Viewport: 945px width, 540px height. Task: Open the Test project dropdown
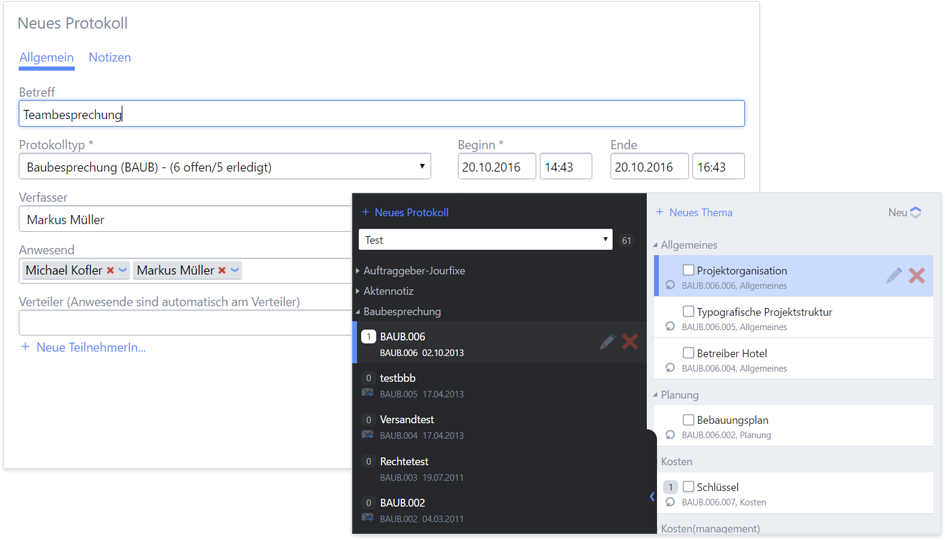(485, 240)
